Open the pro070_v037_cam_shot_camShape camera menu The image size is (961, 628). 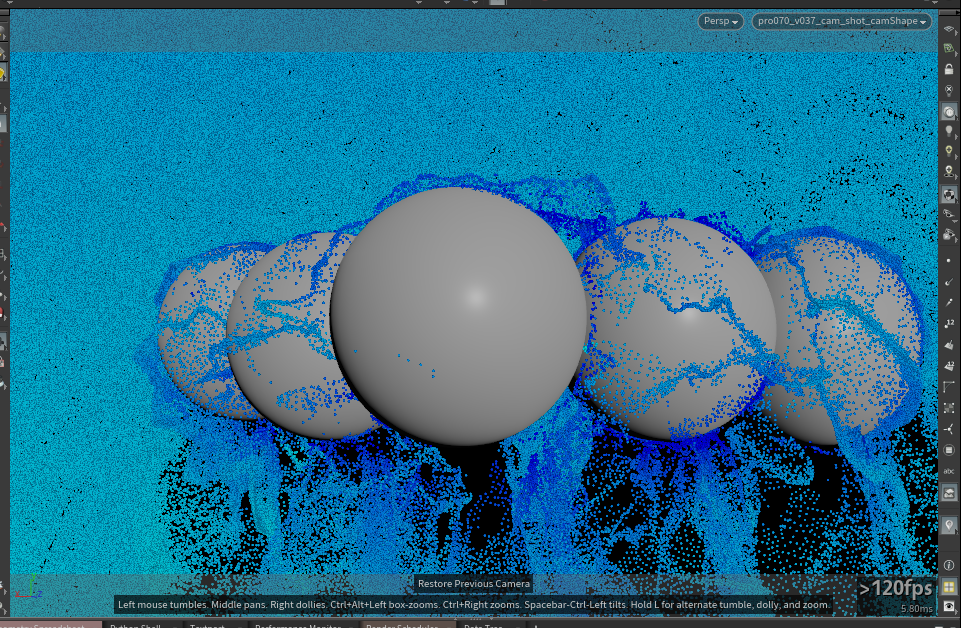click(841, 21)
